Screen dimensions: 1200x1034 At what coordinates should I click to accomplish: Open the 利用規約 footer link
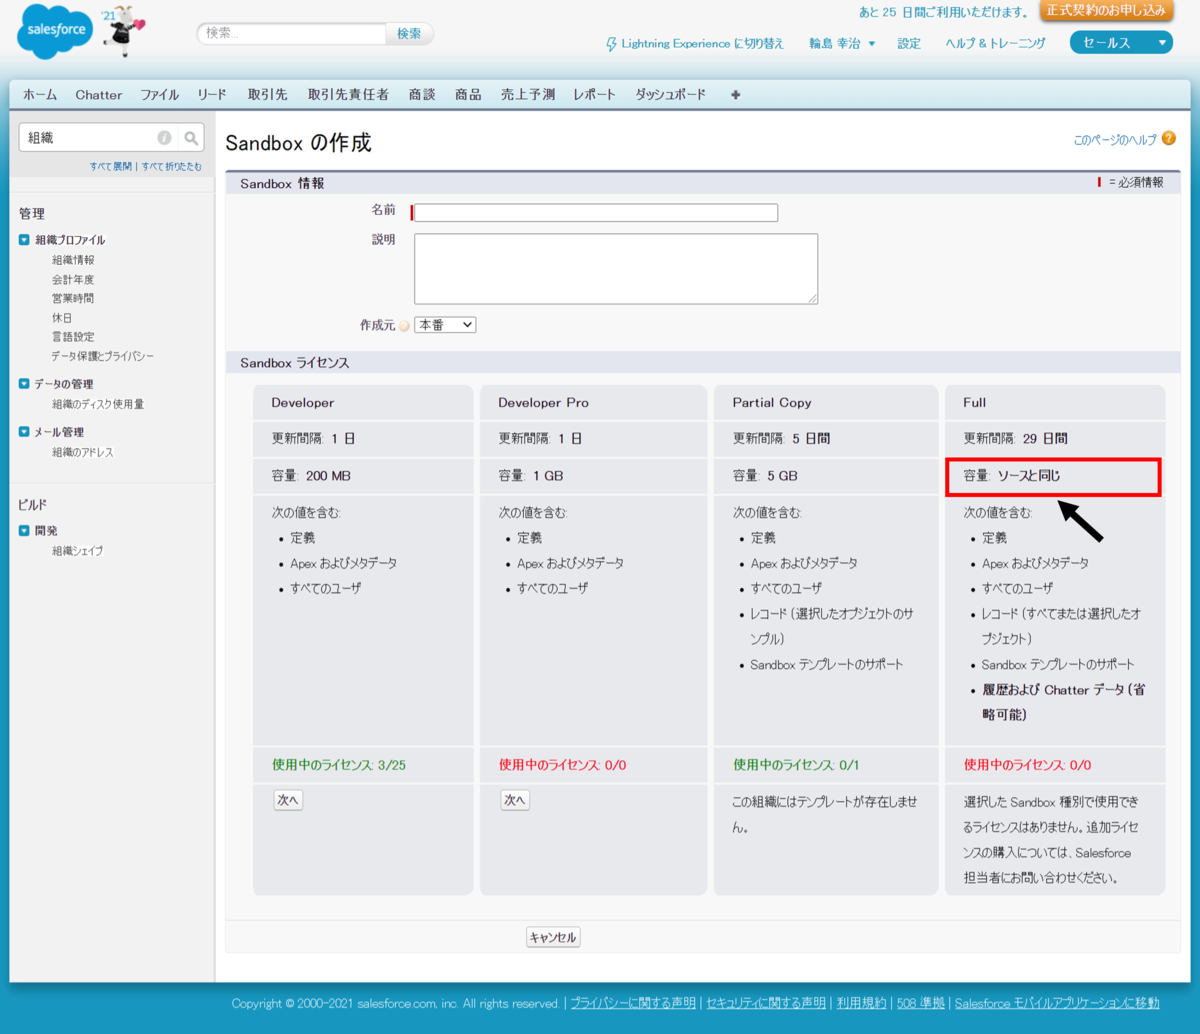[x=861, y=1003]
